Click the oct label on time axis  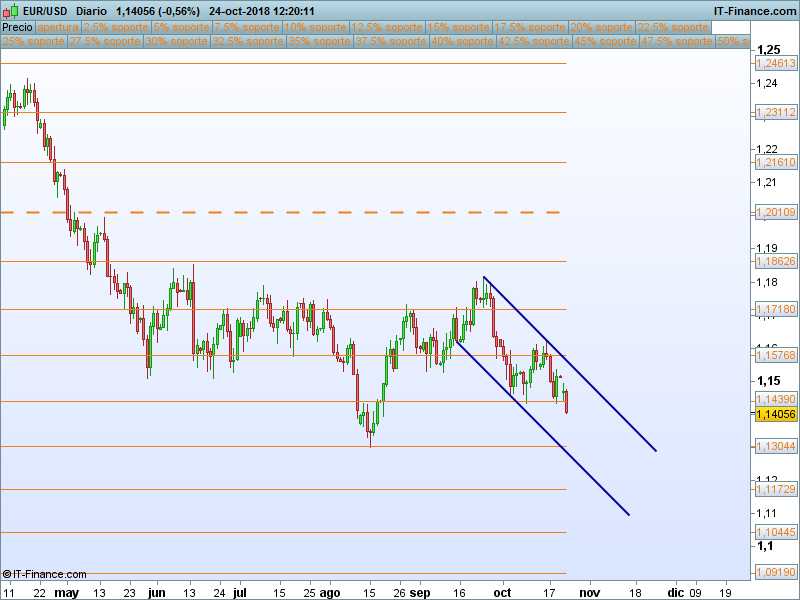(503, 593)
